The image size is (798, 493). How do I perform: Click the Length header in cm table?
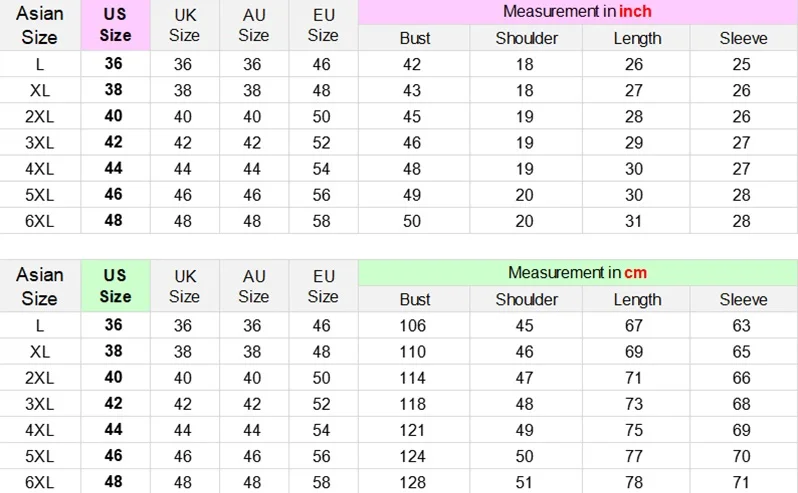(637, 299)
